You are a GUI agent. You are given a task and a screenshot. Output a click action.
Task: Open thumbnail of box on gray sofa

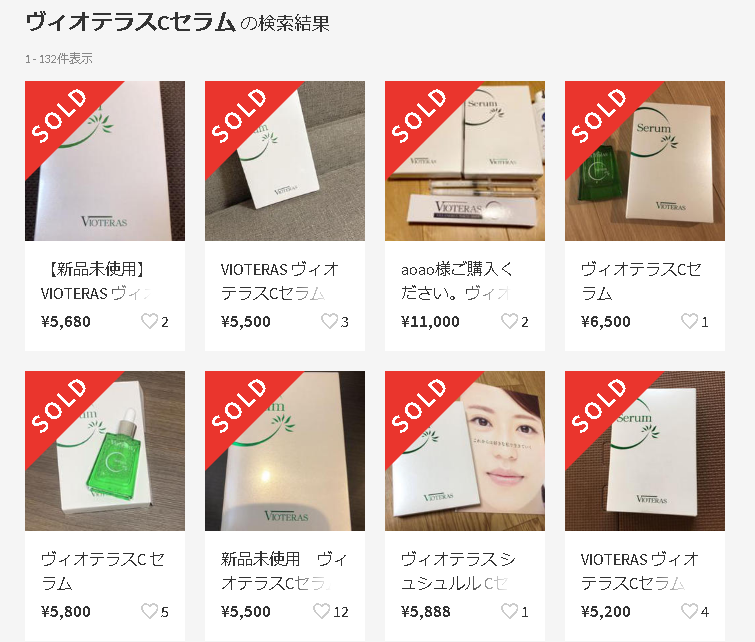pyautogui.click(x=285, y=161)
